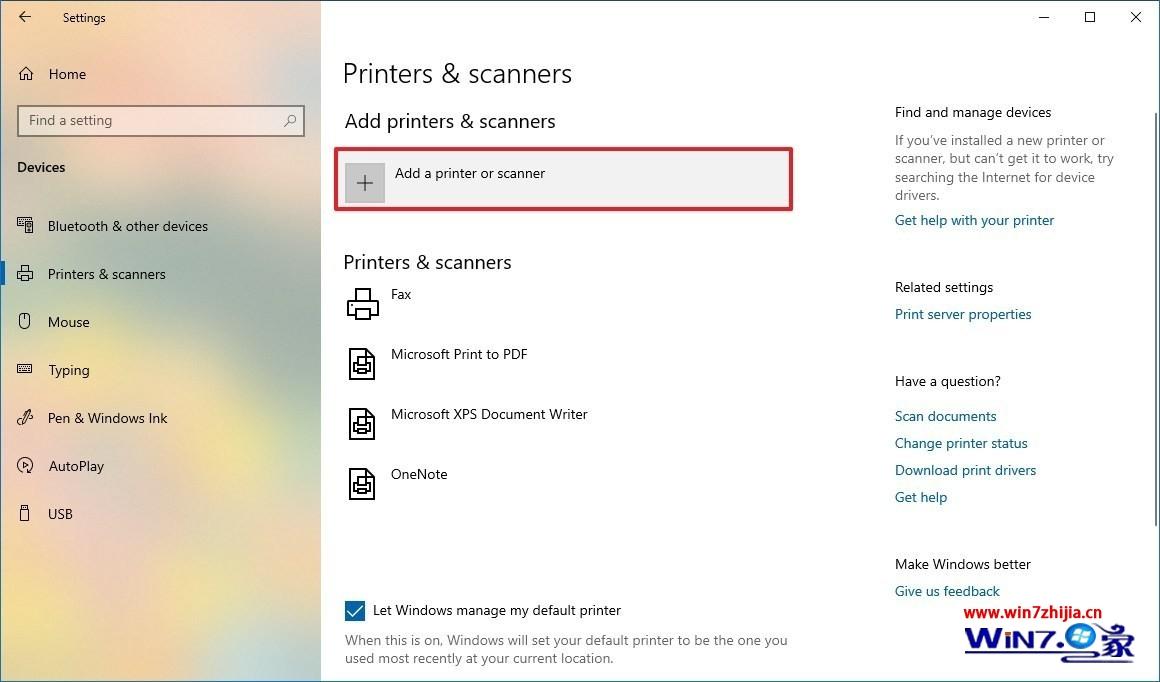
Task: Open the Printers & scanners page label
Action: pos(107,274)
